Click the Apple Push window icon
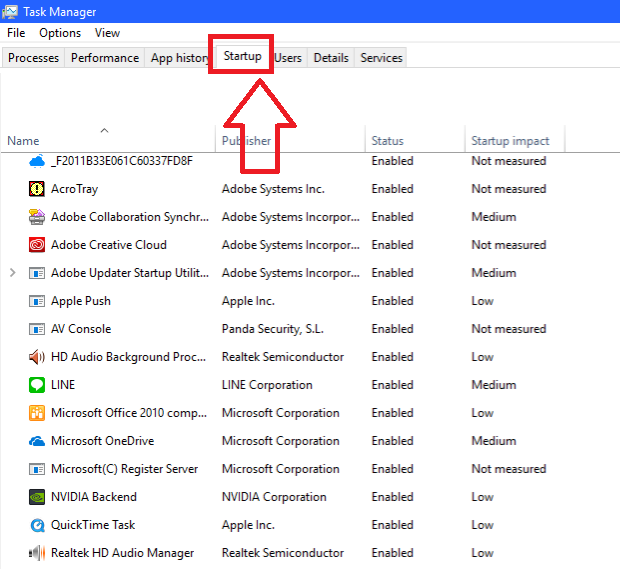Viewport: 620px width, 569px height. 37,301
